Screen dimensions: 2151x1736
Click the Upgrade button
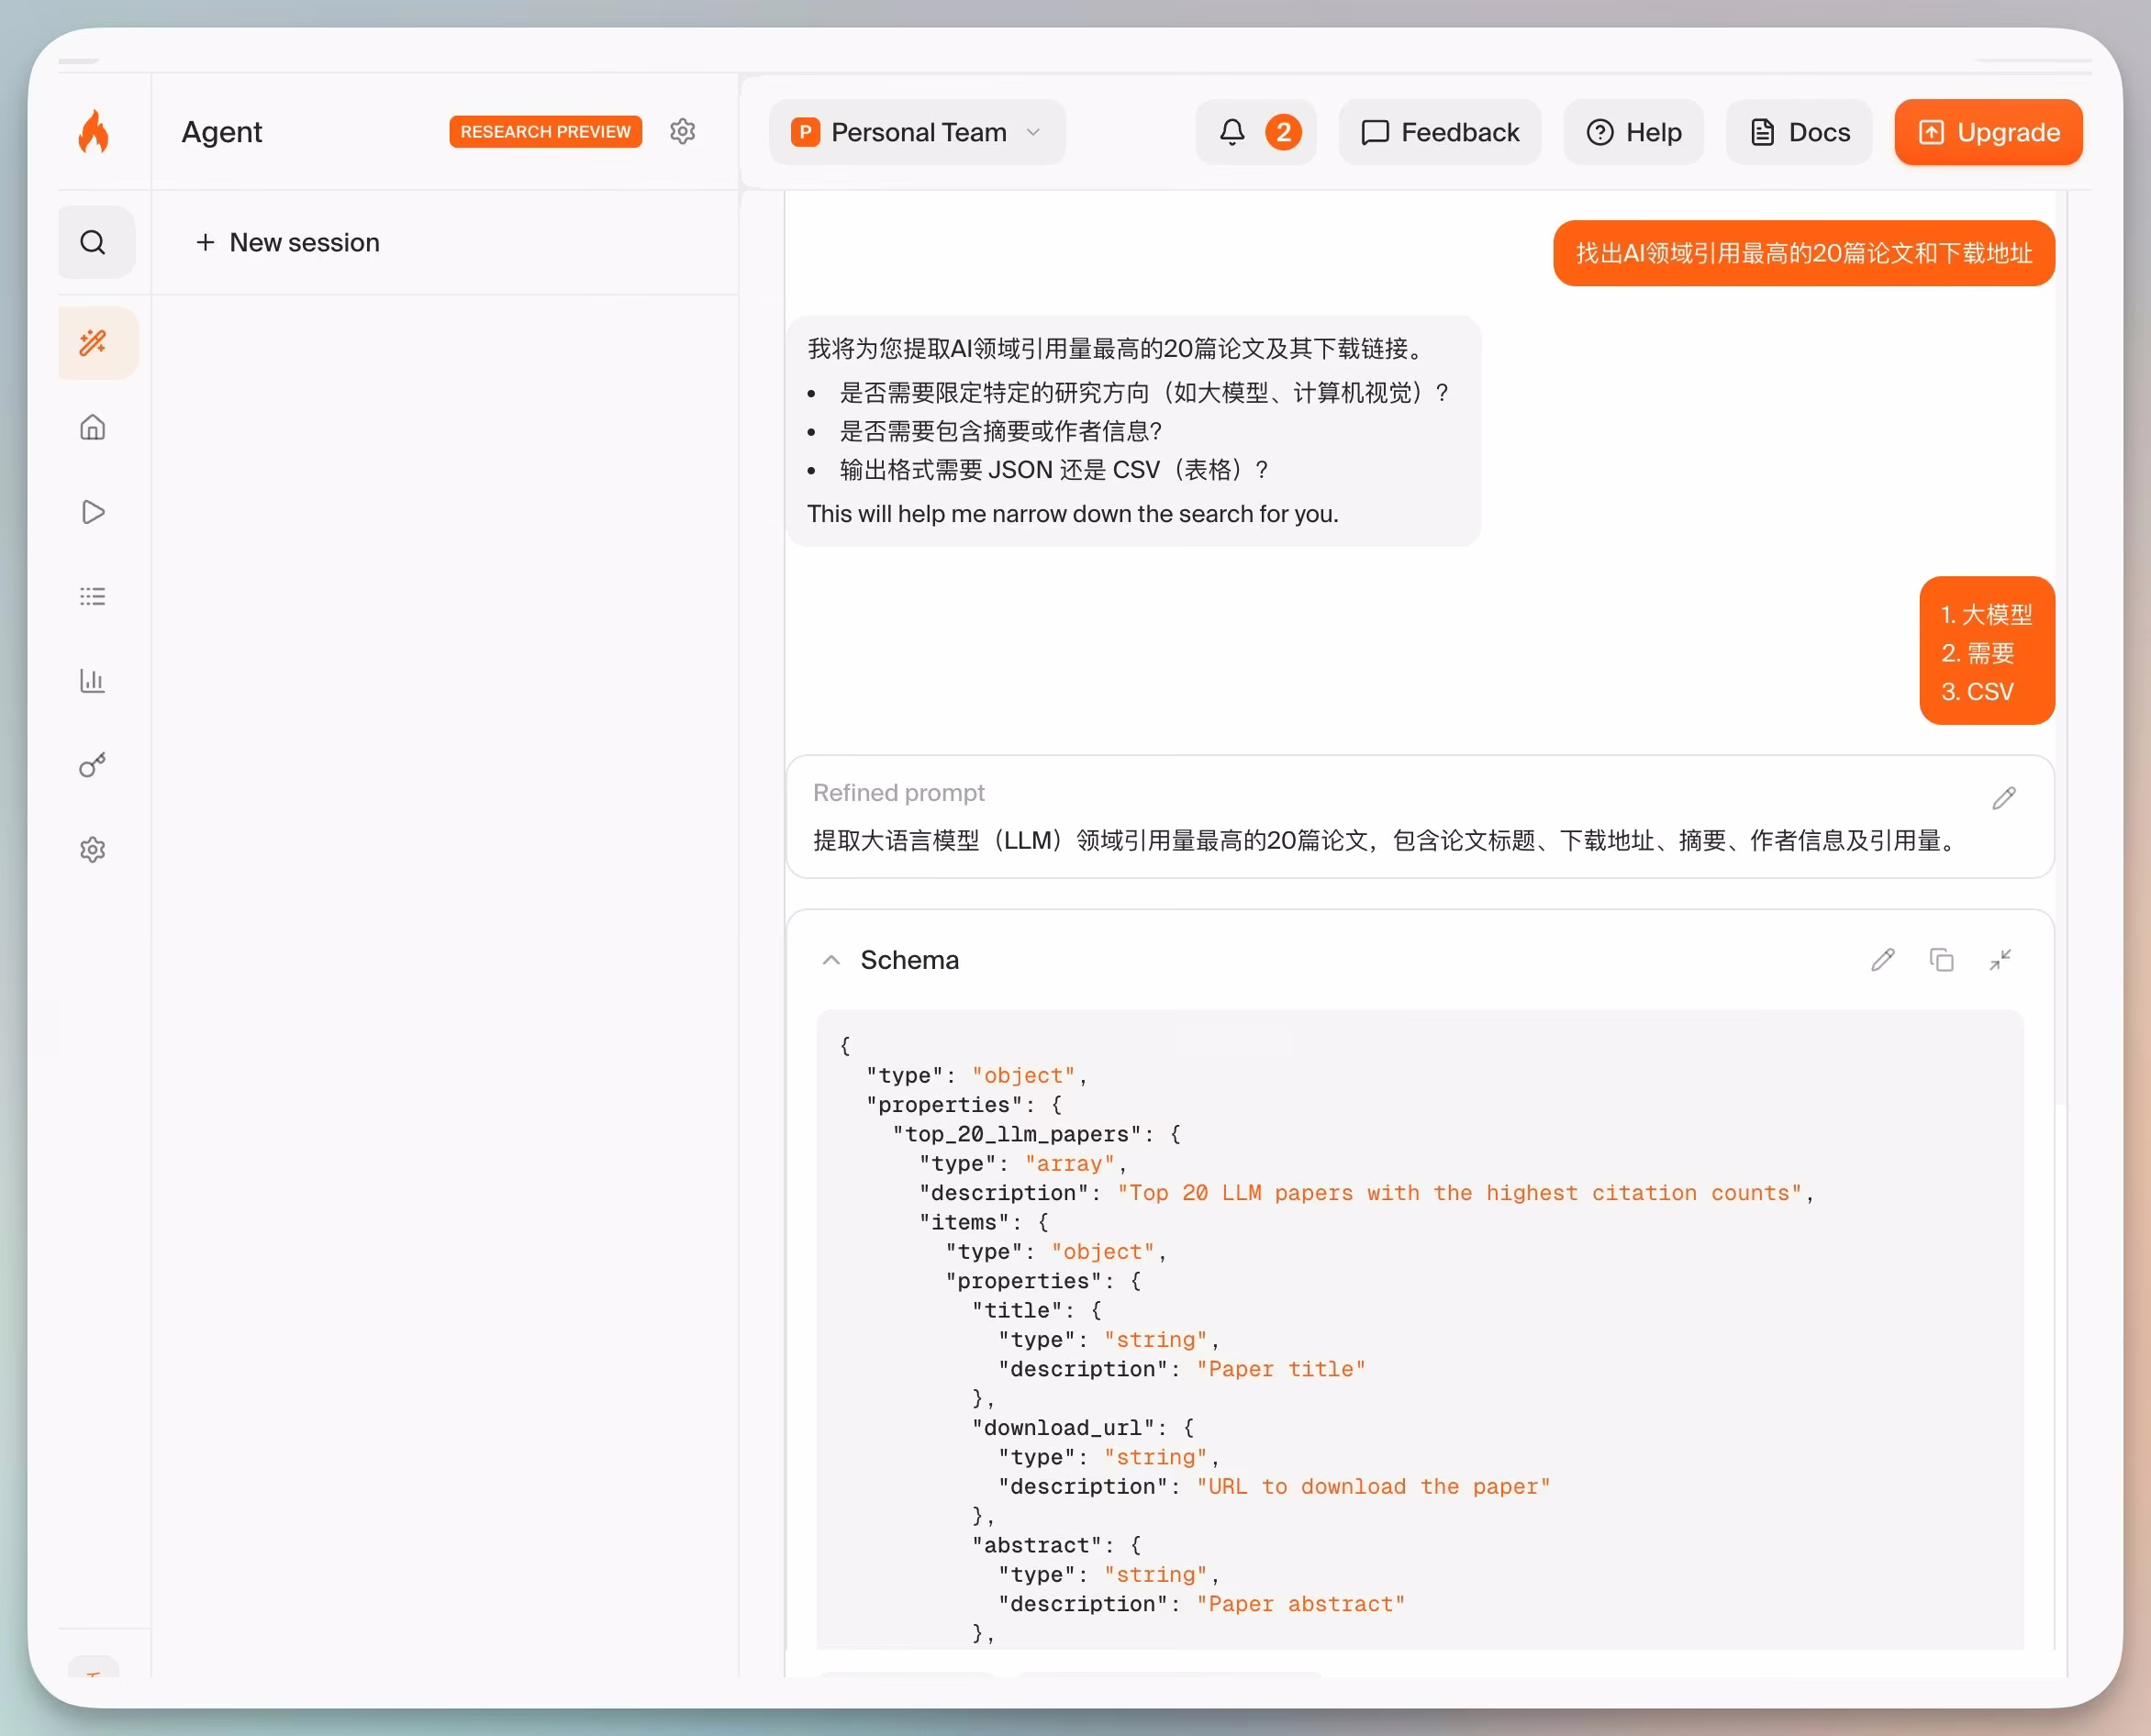click(x=1986, y=131)
